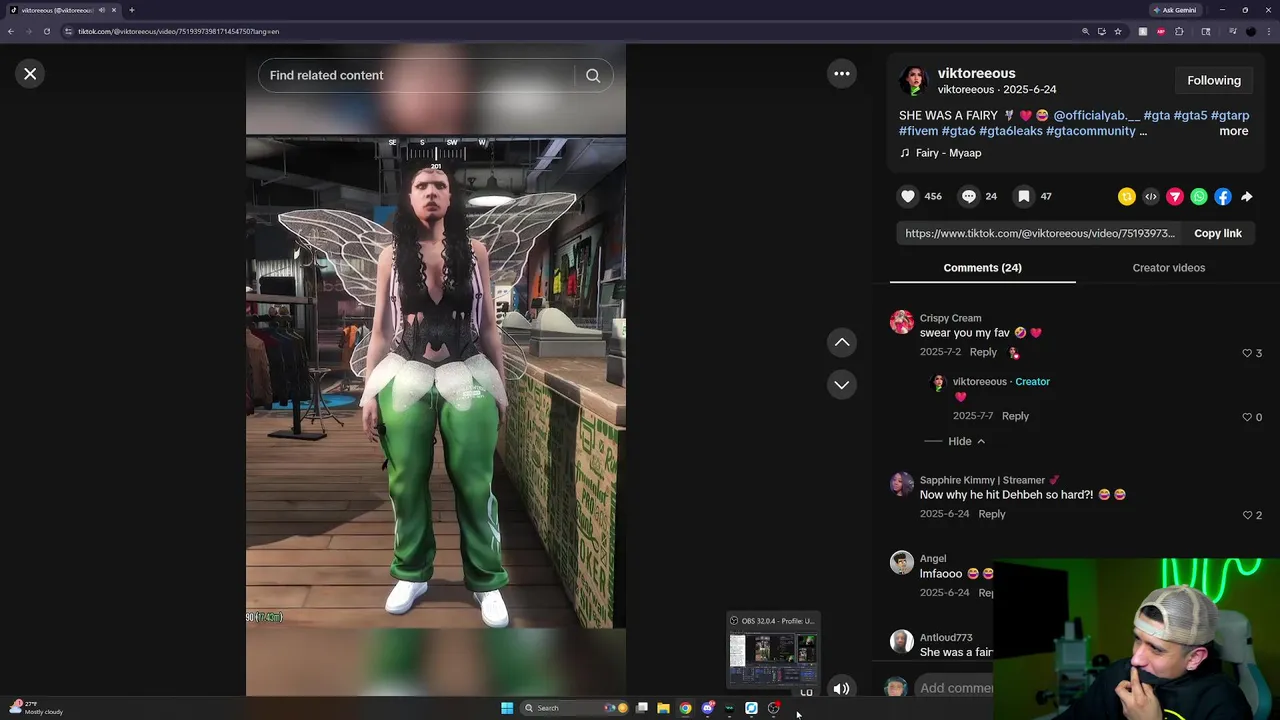
Task: Open Angel's profile avatar
Action: point(902,562)
